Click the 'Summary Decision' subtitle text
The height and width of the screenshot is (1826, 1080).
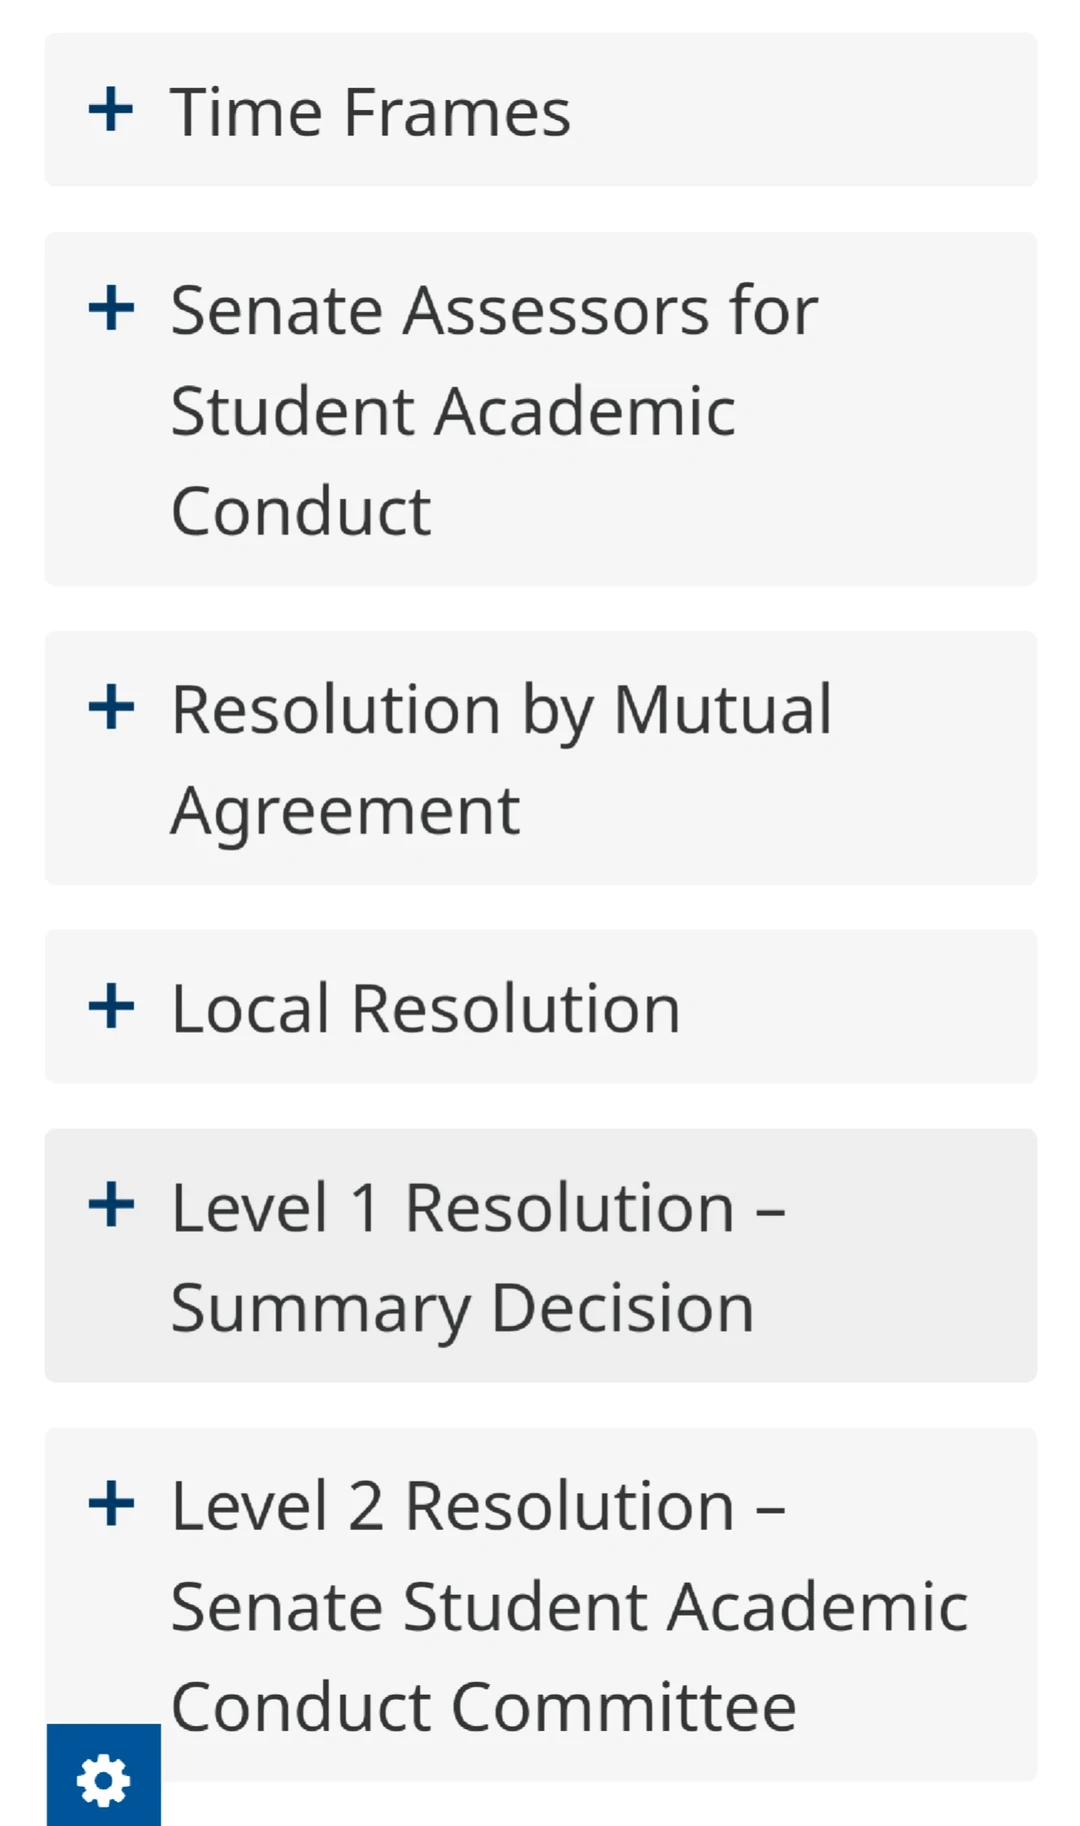tap(462, 1309)
